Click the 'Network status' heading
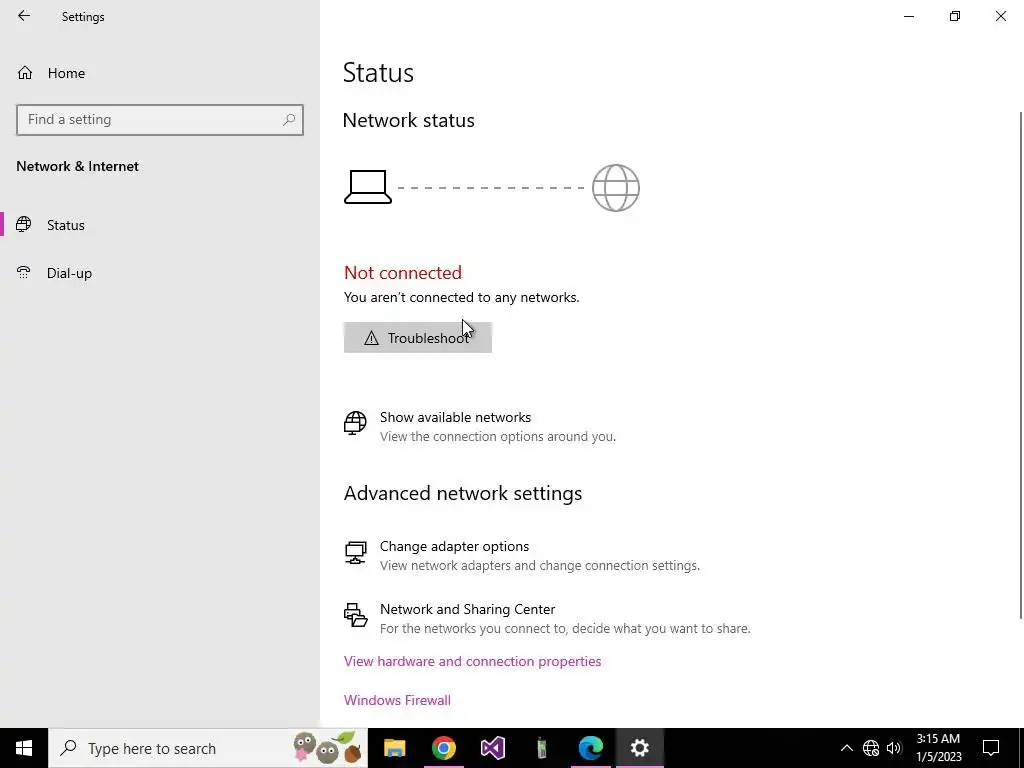Viewport: 1024px width, 768px height. pos(409,120)
